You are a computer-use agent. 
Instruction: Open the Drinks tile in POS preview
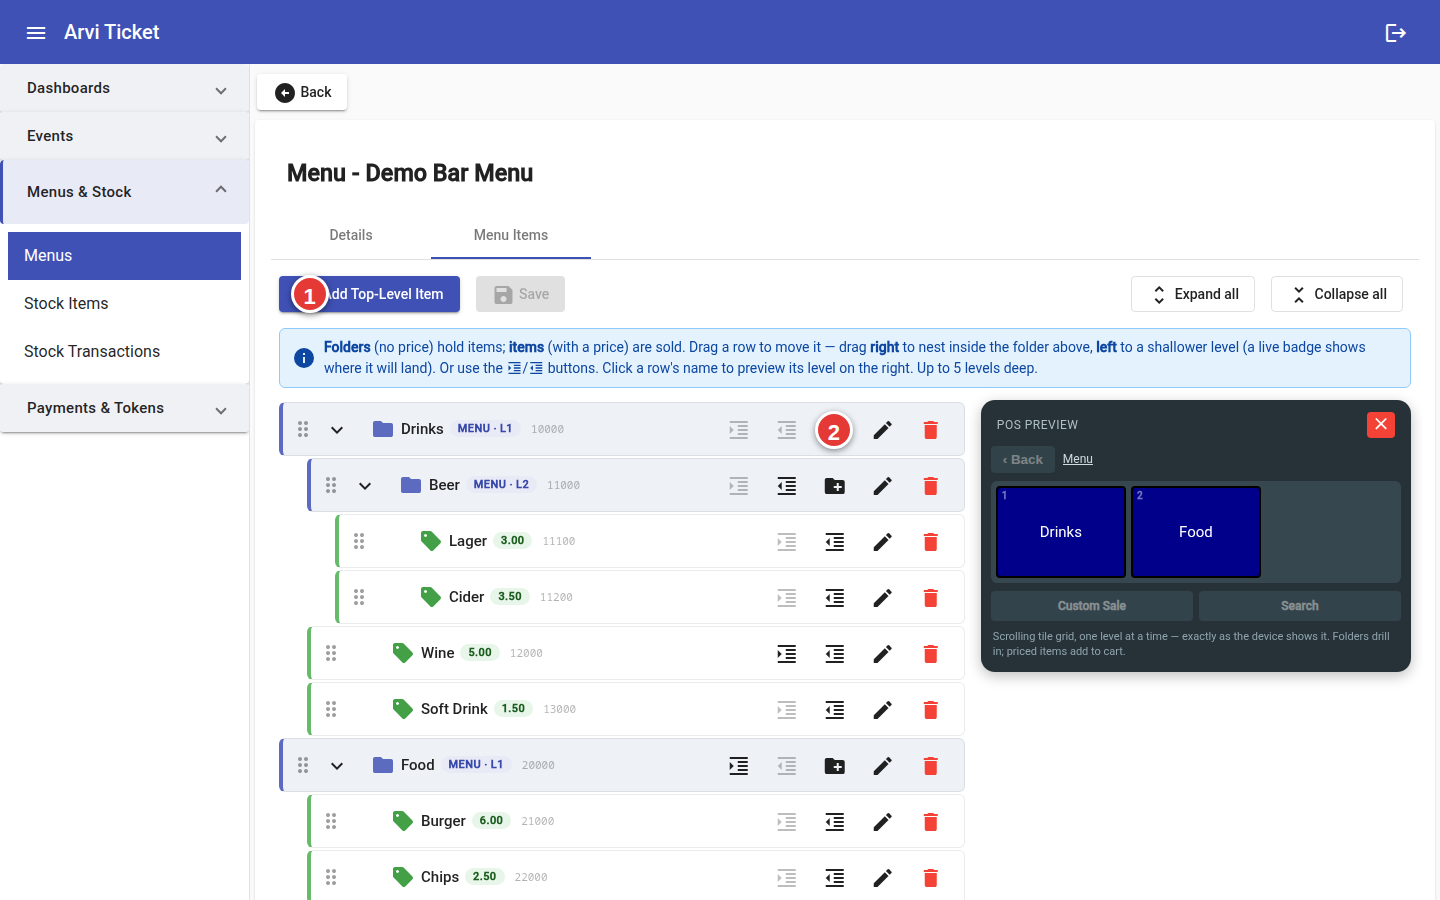pos(1061,532)
